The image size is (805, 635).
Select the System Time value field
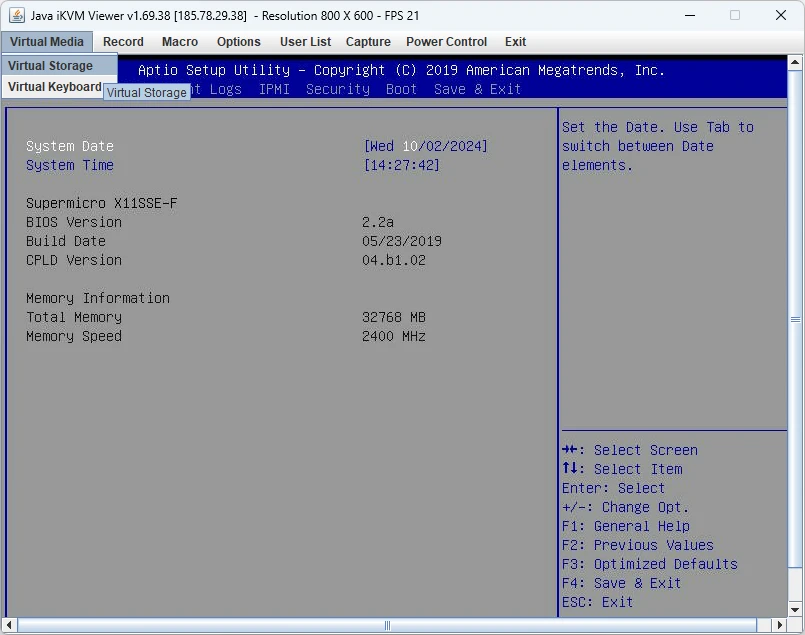tap(401, 165)
